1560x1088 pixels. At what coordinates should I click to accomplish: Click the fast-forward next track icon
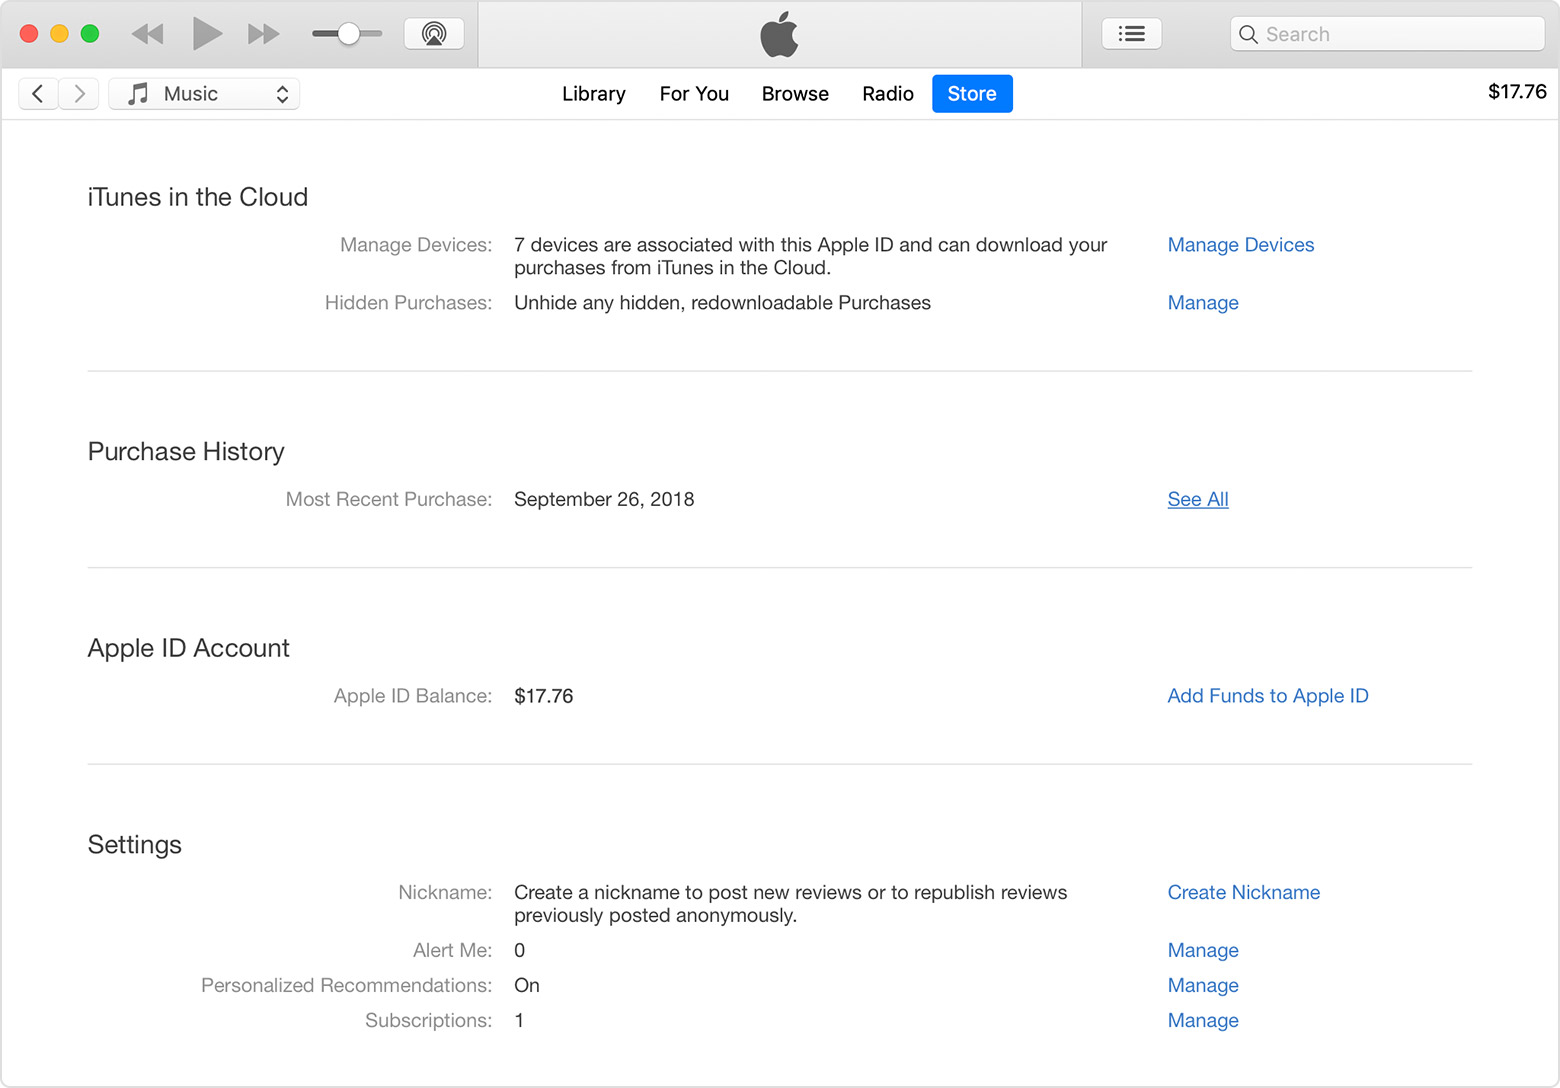pyautogui.click(x=264, y=34)
